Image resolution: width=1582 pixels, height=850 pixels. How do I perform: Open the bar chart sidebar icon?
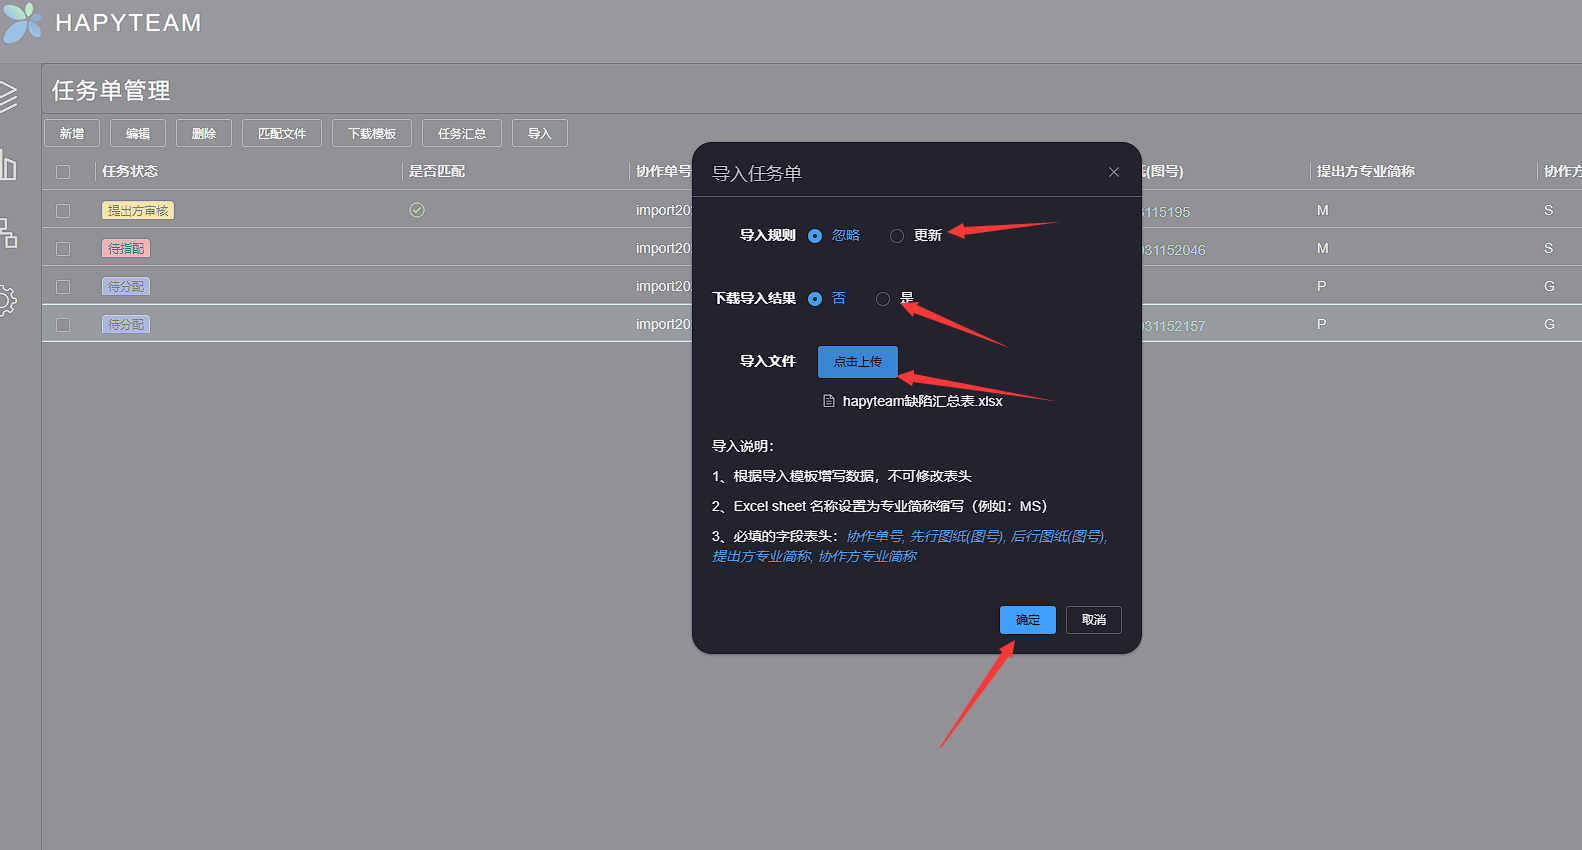[x=8, y=165]
